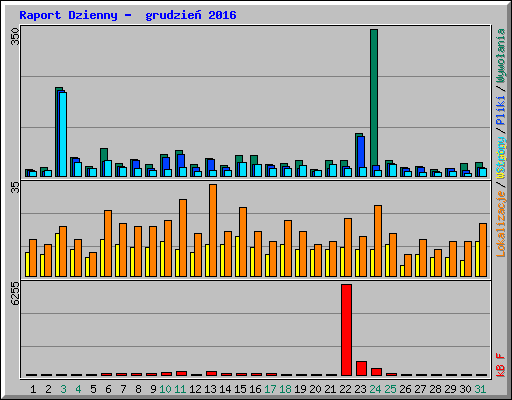
Task: Click the chart title Raport Dzienny
Action: [x=68, y=15]
